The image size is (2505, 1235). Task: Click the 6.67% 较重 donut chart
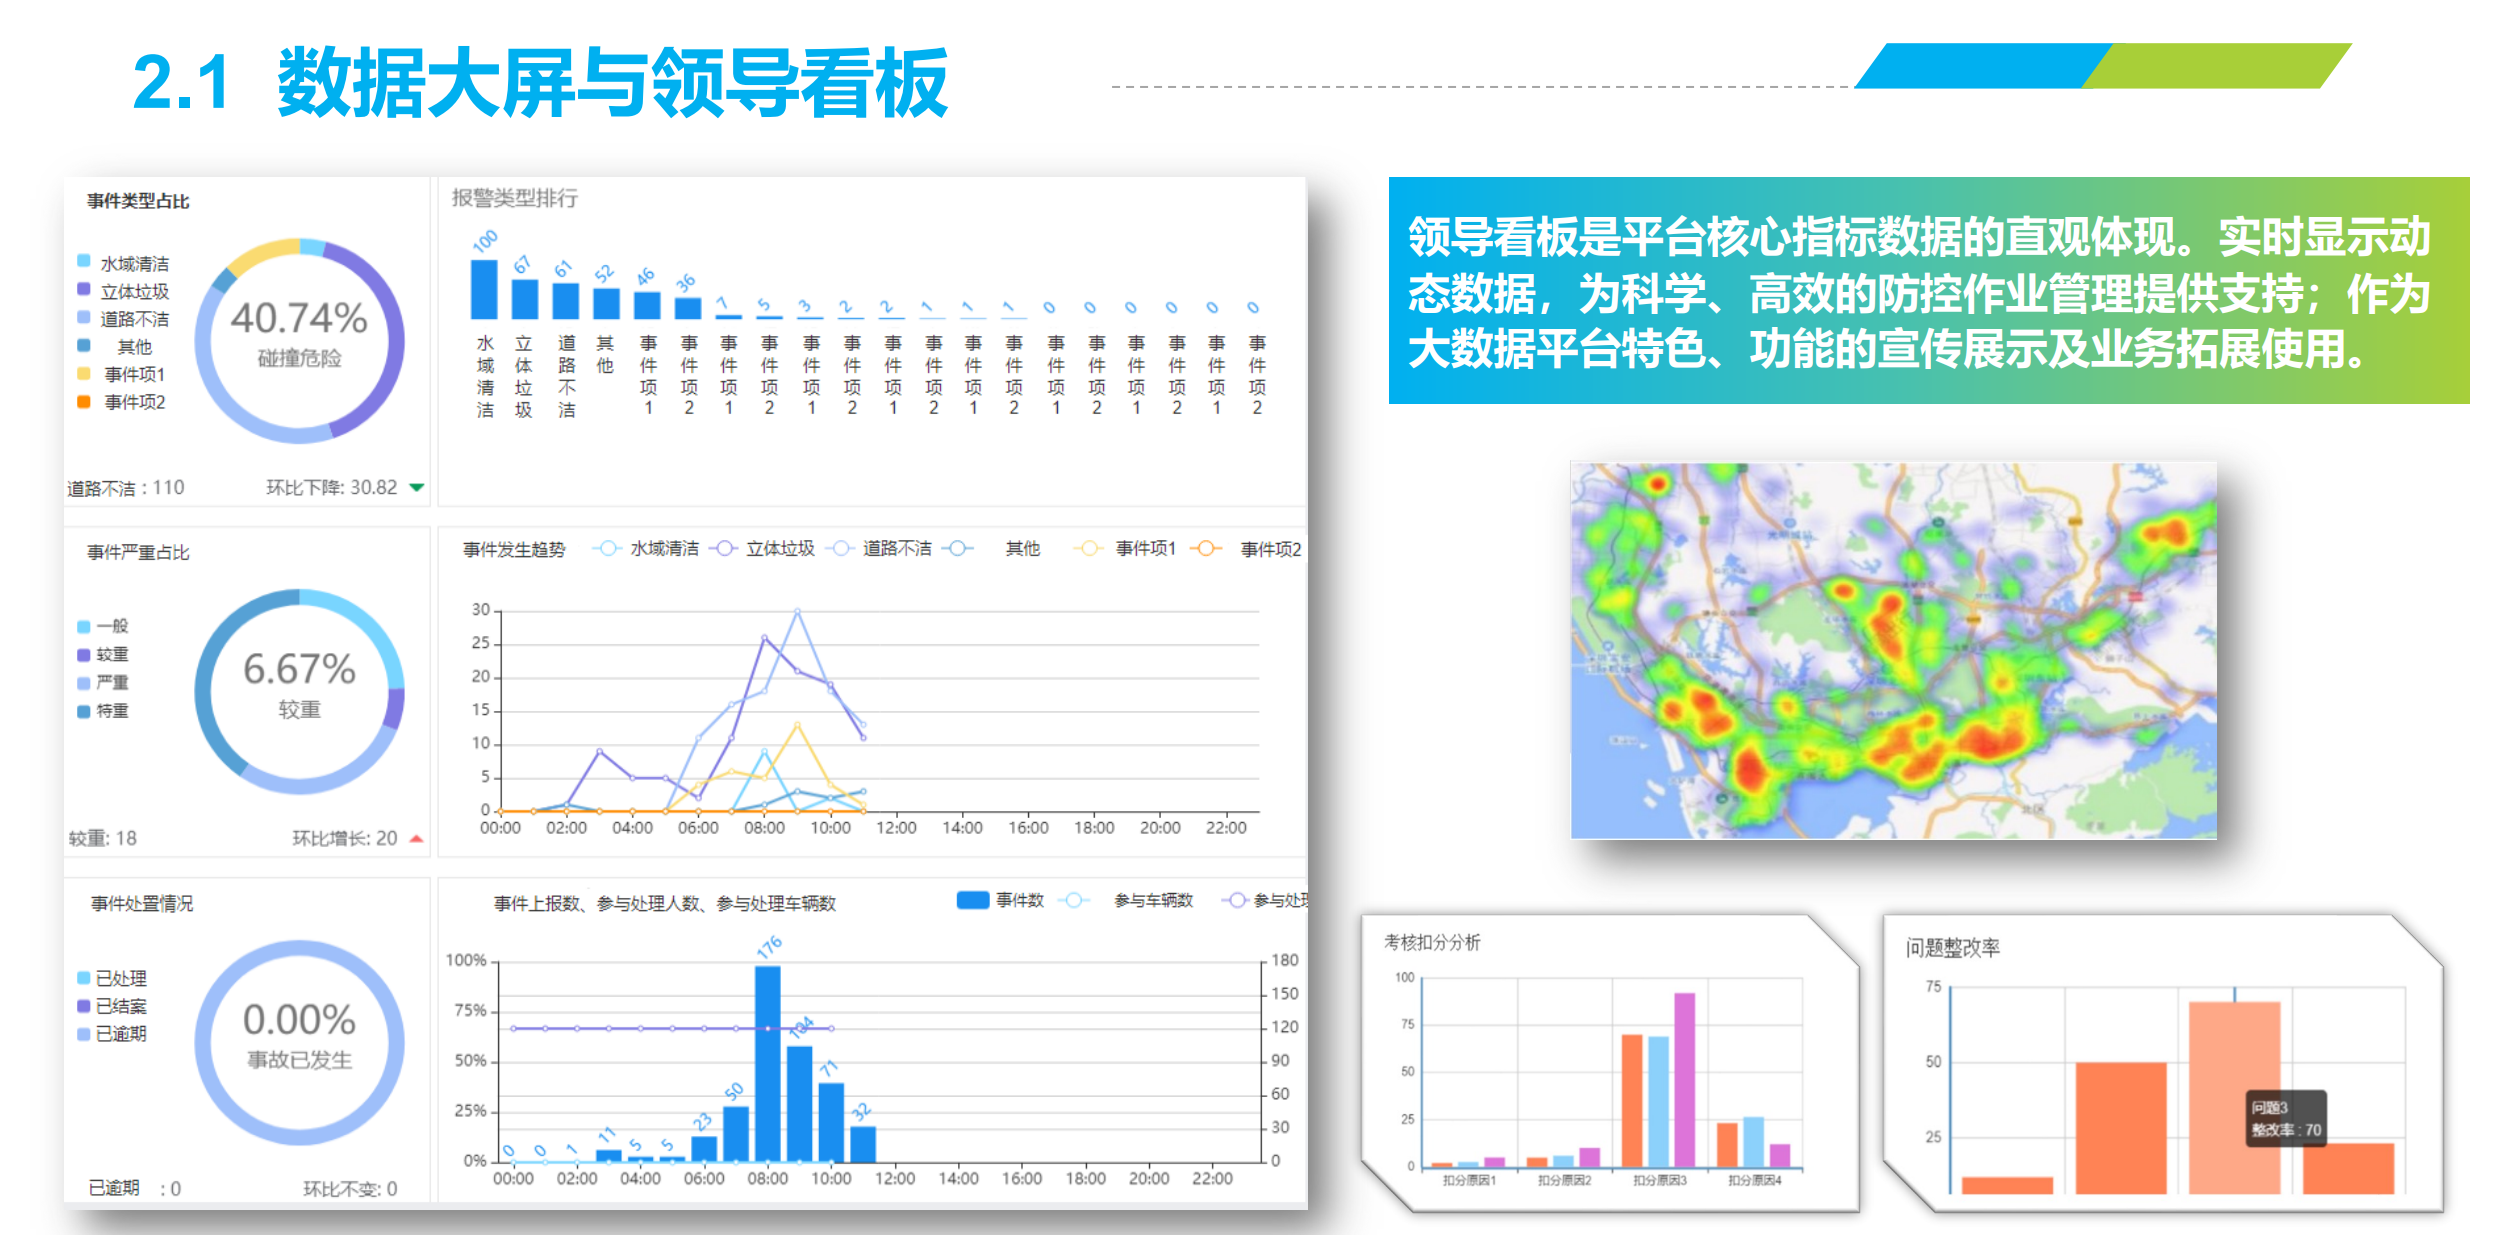[299, 688]
